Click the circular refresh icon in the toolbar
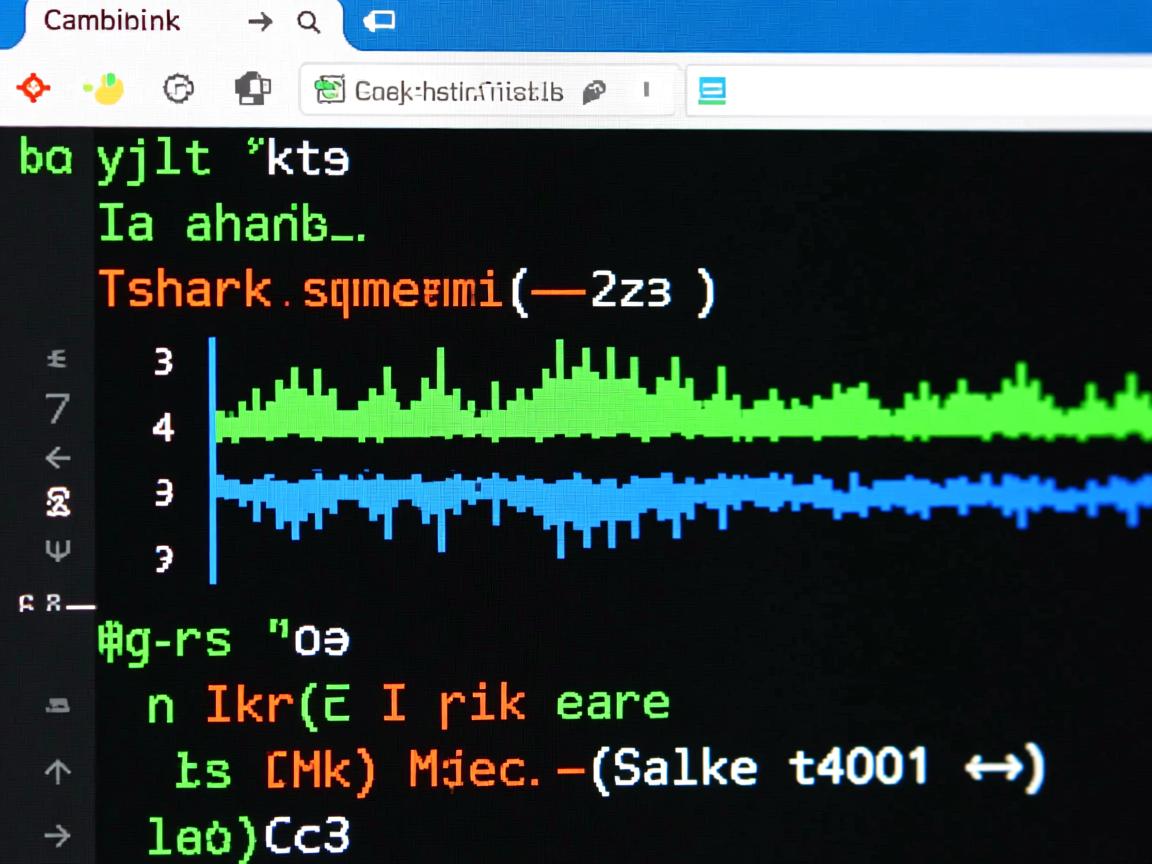Screen dimensions: 1152x864 click(x=178, y=88)
